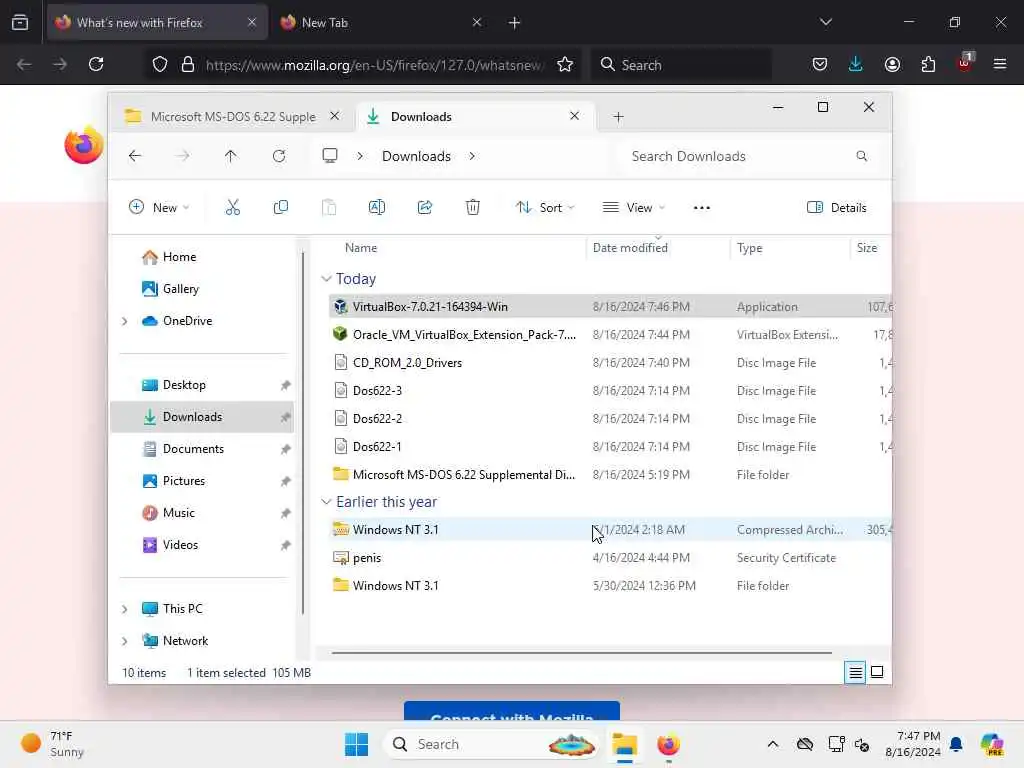Add a new File Explorer tab
1024x768 pixels.
click(618, 117)
